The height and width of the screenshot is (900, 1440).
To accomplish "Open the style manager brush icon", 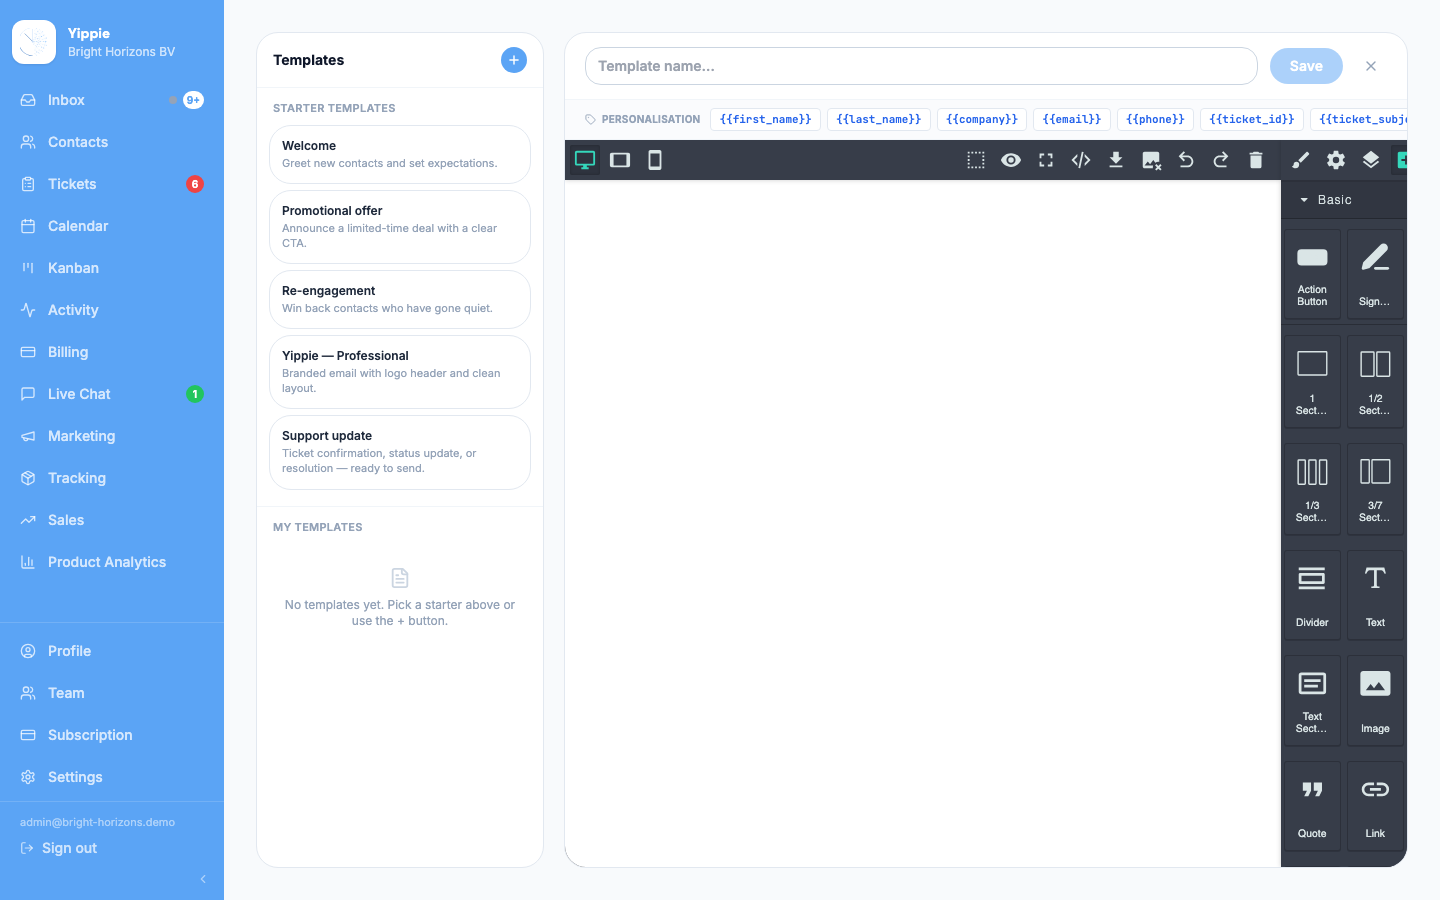I will (1301, 160).
